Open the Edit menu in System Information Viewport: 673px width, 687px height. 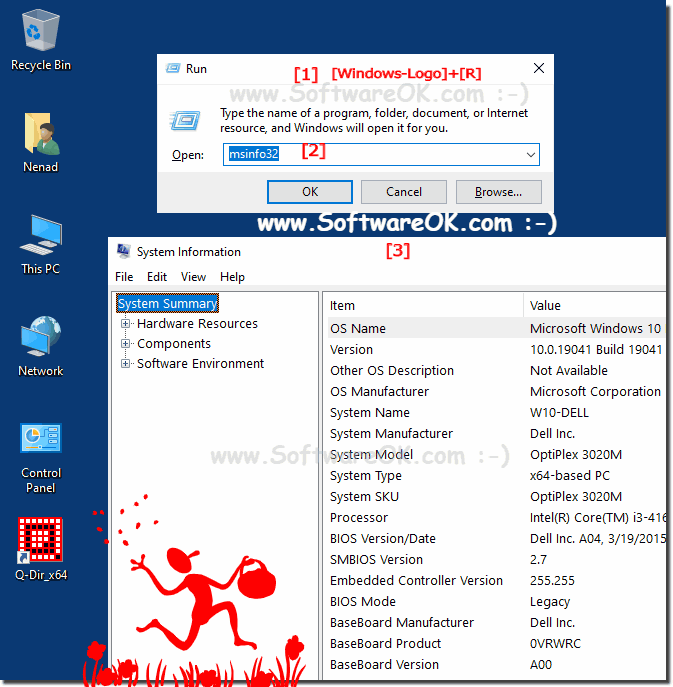[157, 277]
